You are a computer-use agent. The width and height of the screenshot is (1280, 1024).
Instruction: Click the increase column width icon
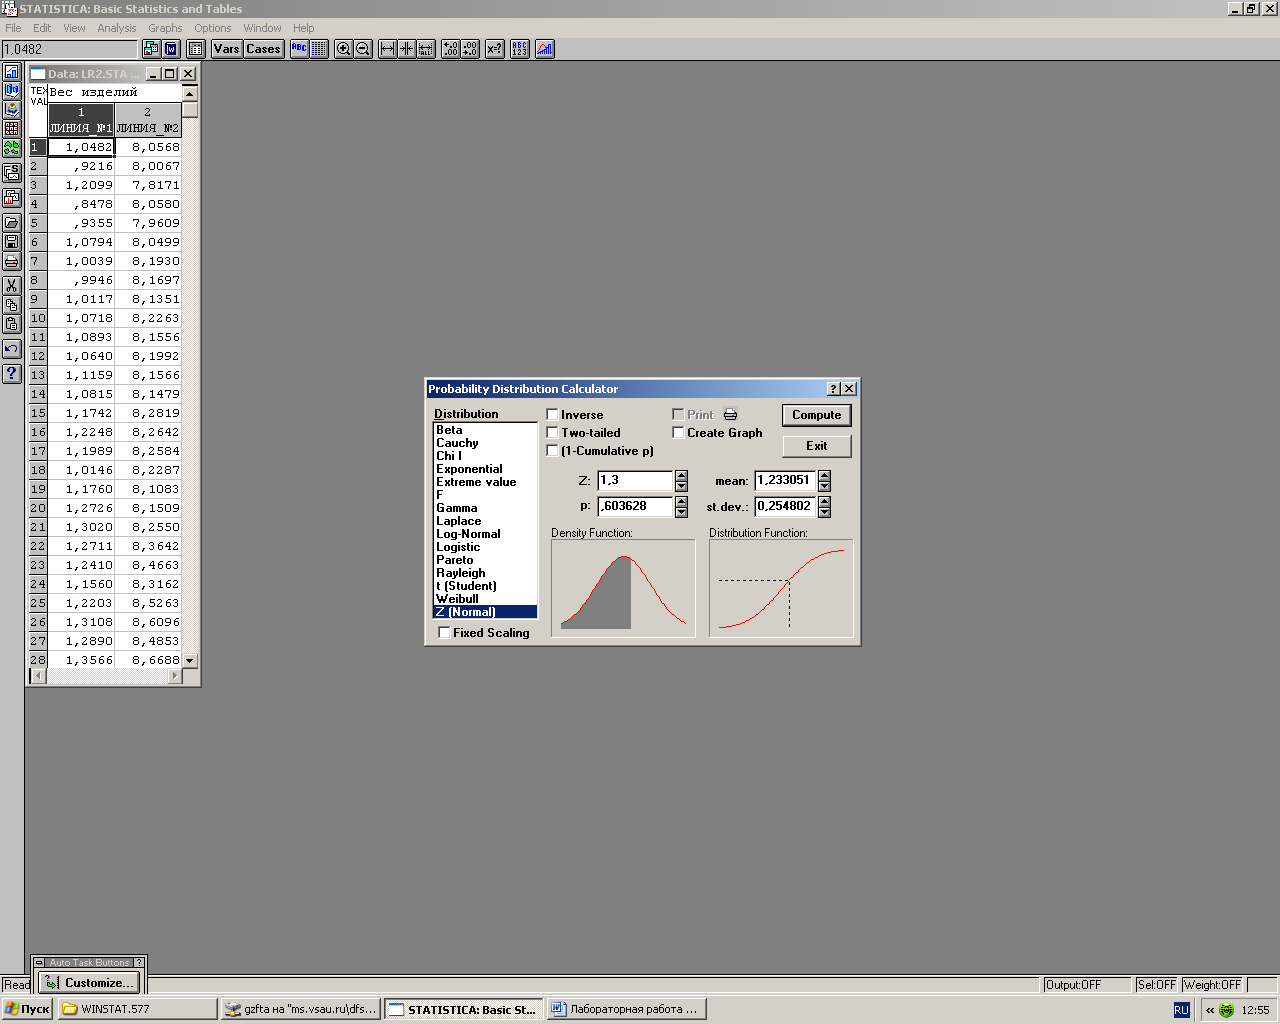[387, 48]
